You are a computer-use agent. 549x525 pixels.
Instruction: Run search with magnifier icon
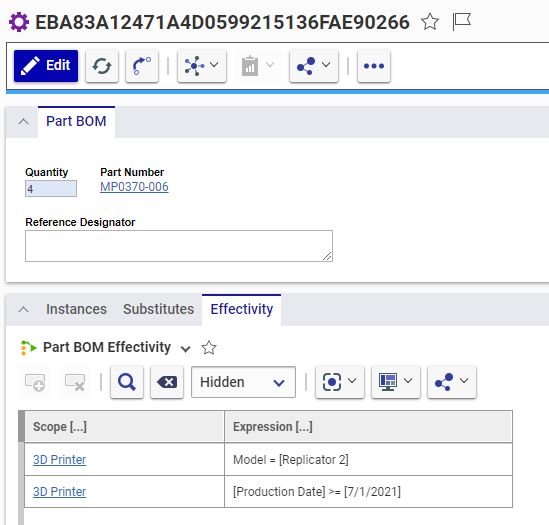pyautogui.click(x=127, y=382)
